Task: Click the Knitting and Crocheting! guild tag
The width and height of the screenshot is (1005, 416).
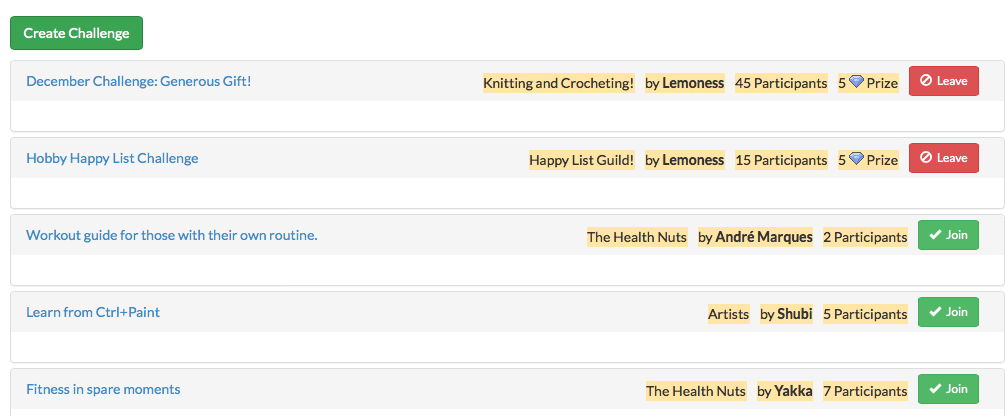Action: (558, 83)
